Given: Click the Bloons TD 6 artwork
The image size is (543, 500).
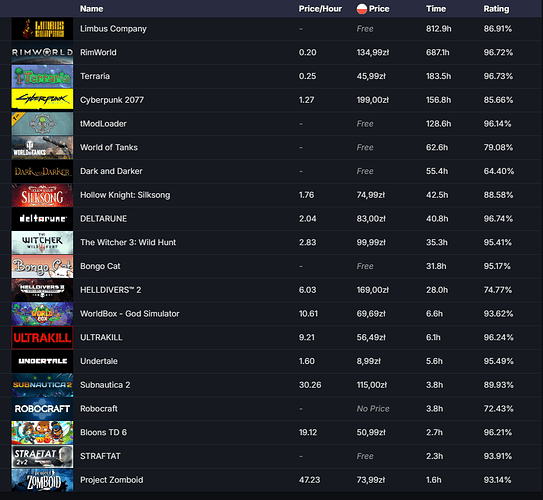Looking at the screenshot, I should (42, 432).
